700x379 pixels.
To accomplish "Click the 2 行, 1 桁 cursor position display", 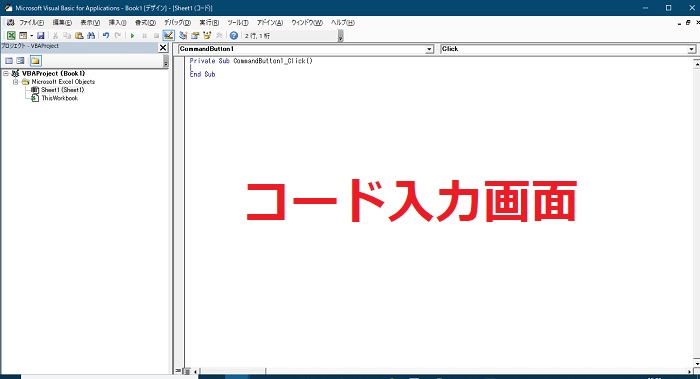I will 257,36.
